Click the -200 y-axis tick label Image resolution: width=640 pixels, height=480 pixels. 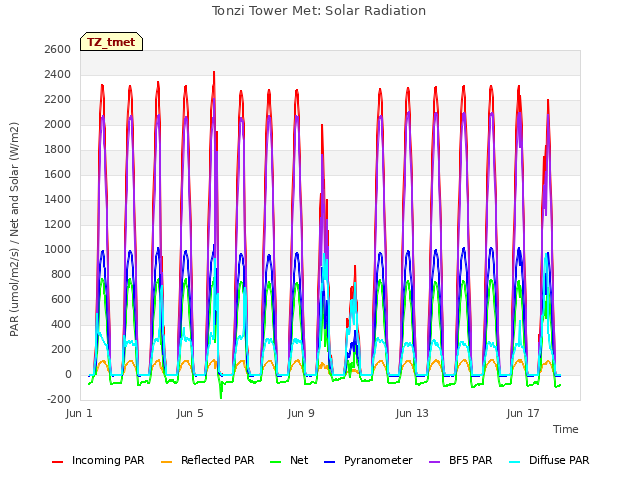[x=59, y=400]
